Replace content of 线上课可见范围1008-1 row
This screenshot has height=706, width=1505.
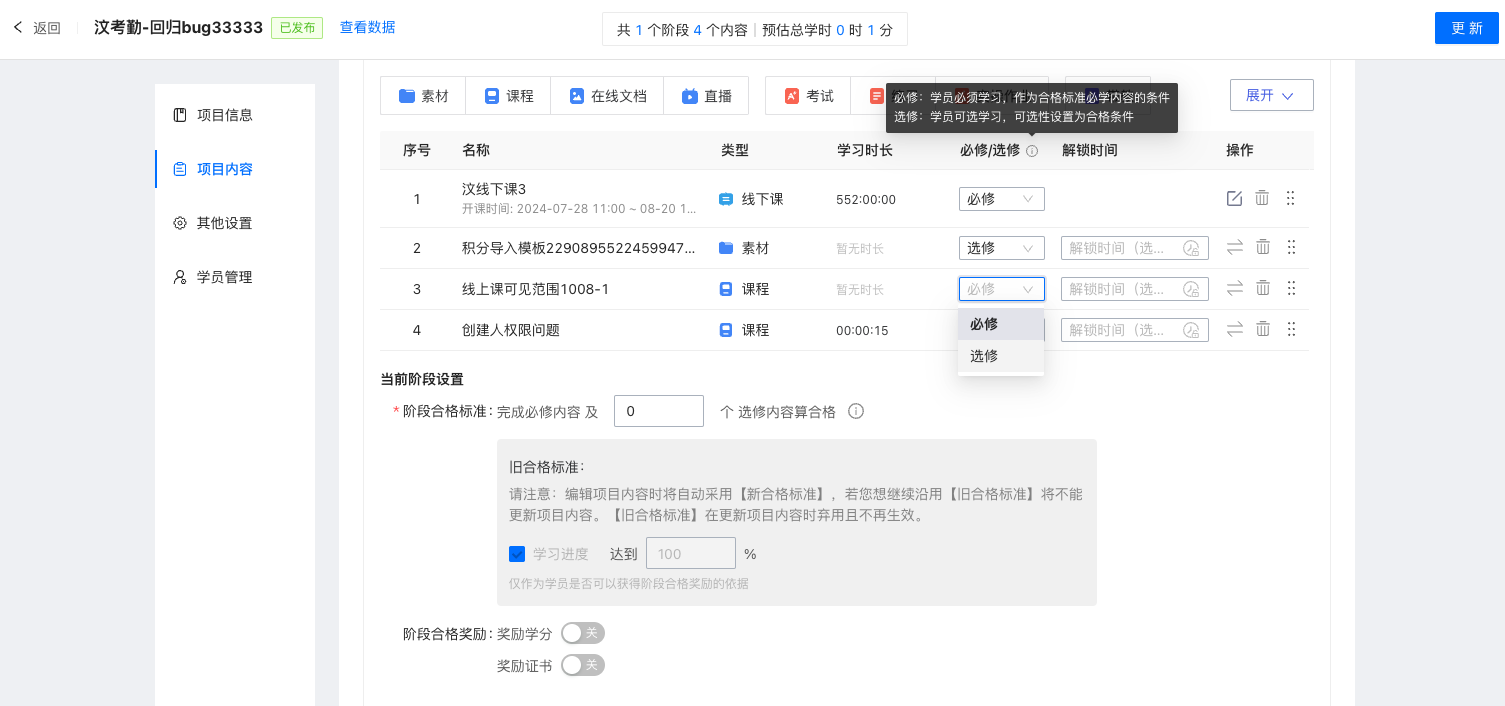(x=1235, y=288)
